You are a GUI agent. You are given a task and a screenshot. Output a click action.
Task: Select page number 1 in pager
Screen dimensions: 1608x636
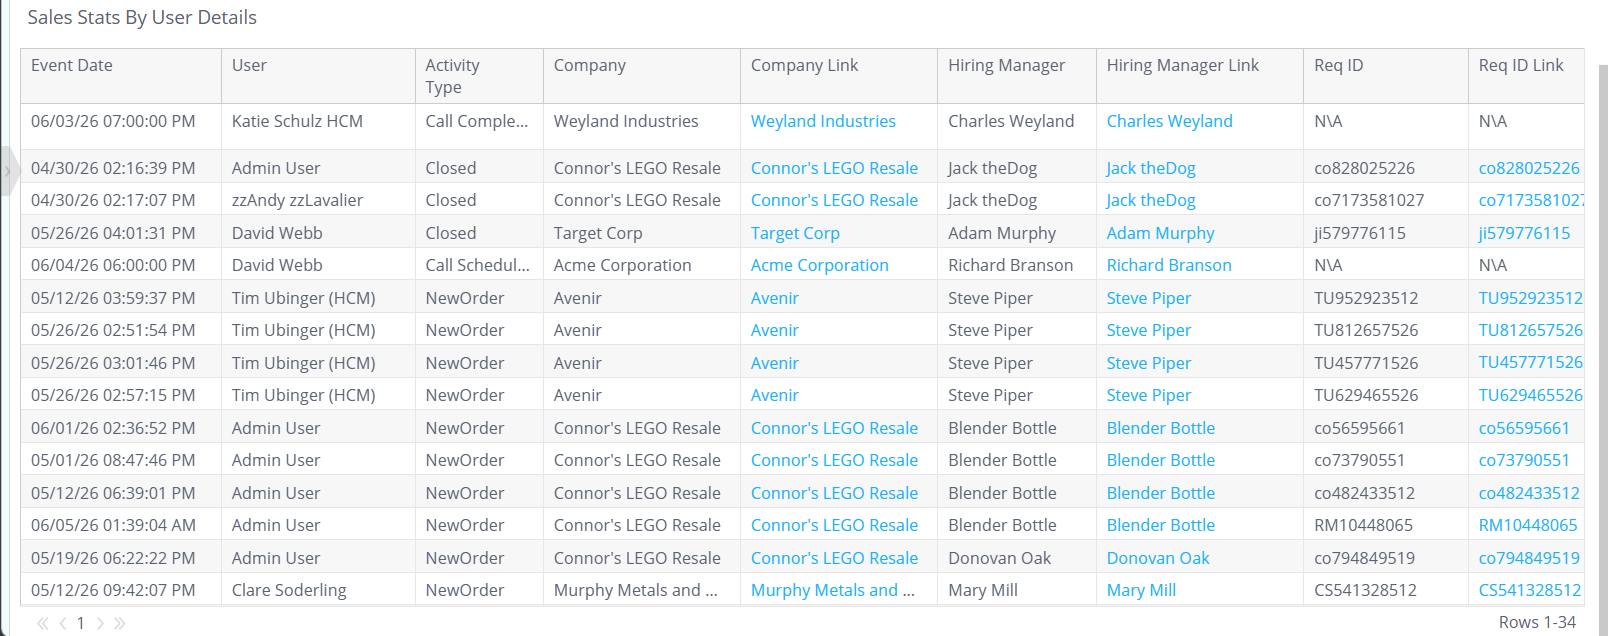(81, 623)
